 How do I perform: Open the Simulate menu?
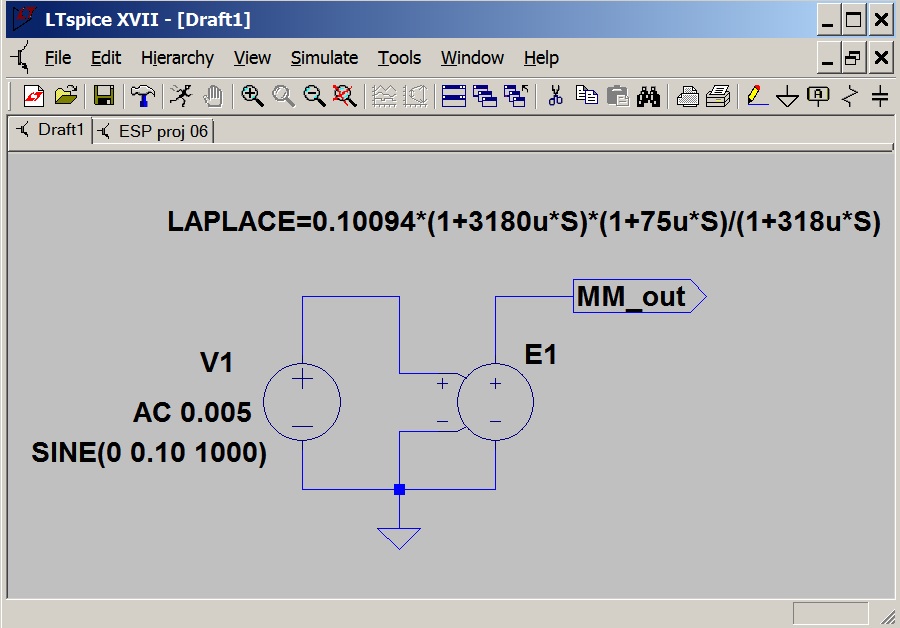click(324, 58)
